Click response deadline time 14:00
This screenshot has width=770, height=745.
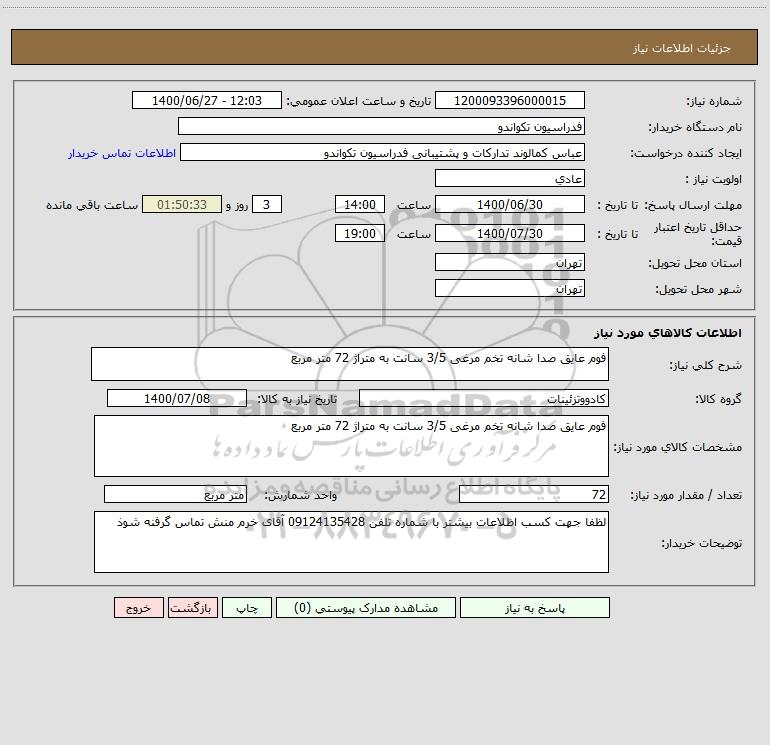[359, 204]
